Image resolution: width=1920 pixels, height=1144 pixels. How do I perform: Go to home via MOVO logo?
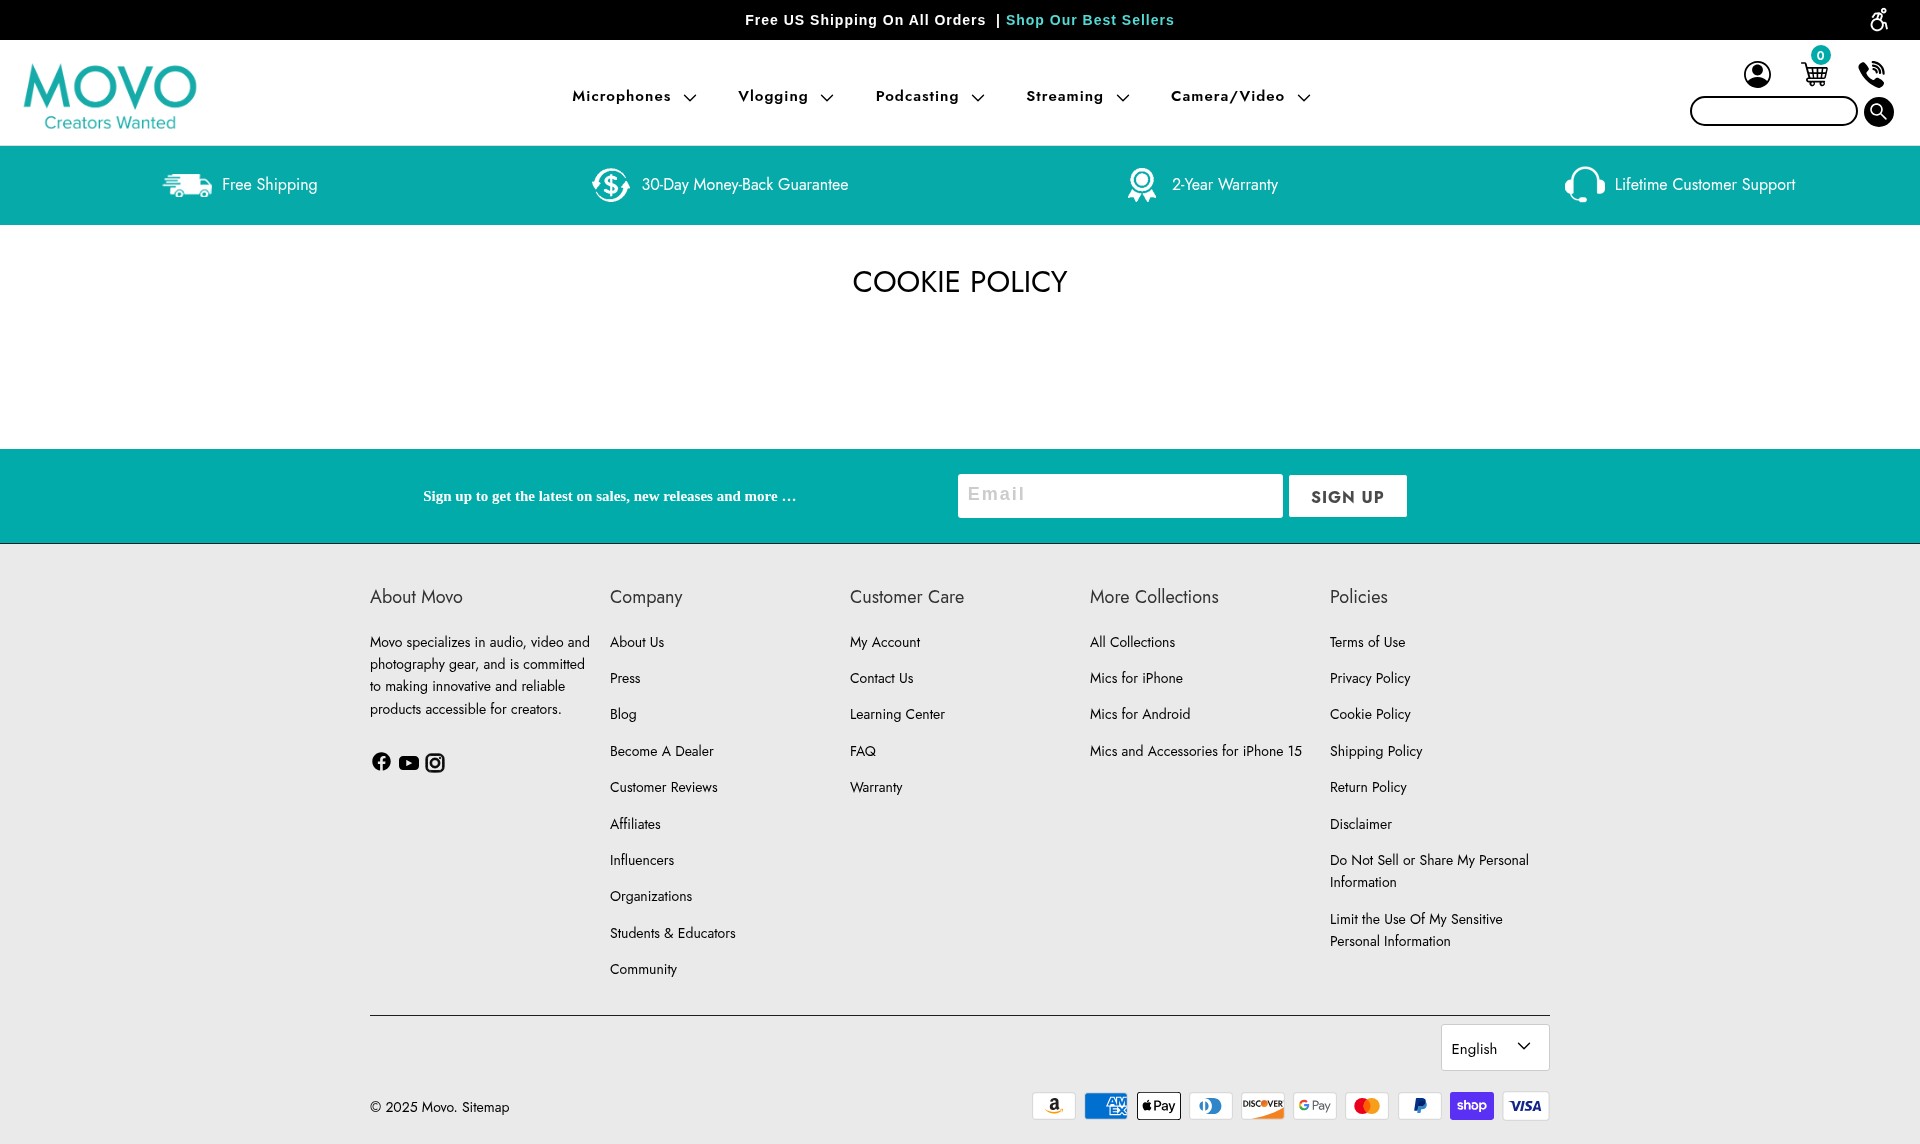click(x=110, y=97)
